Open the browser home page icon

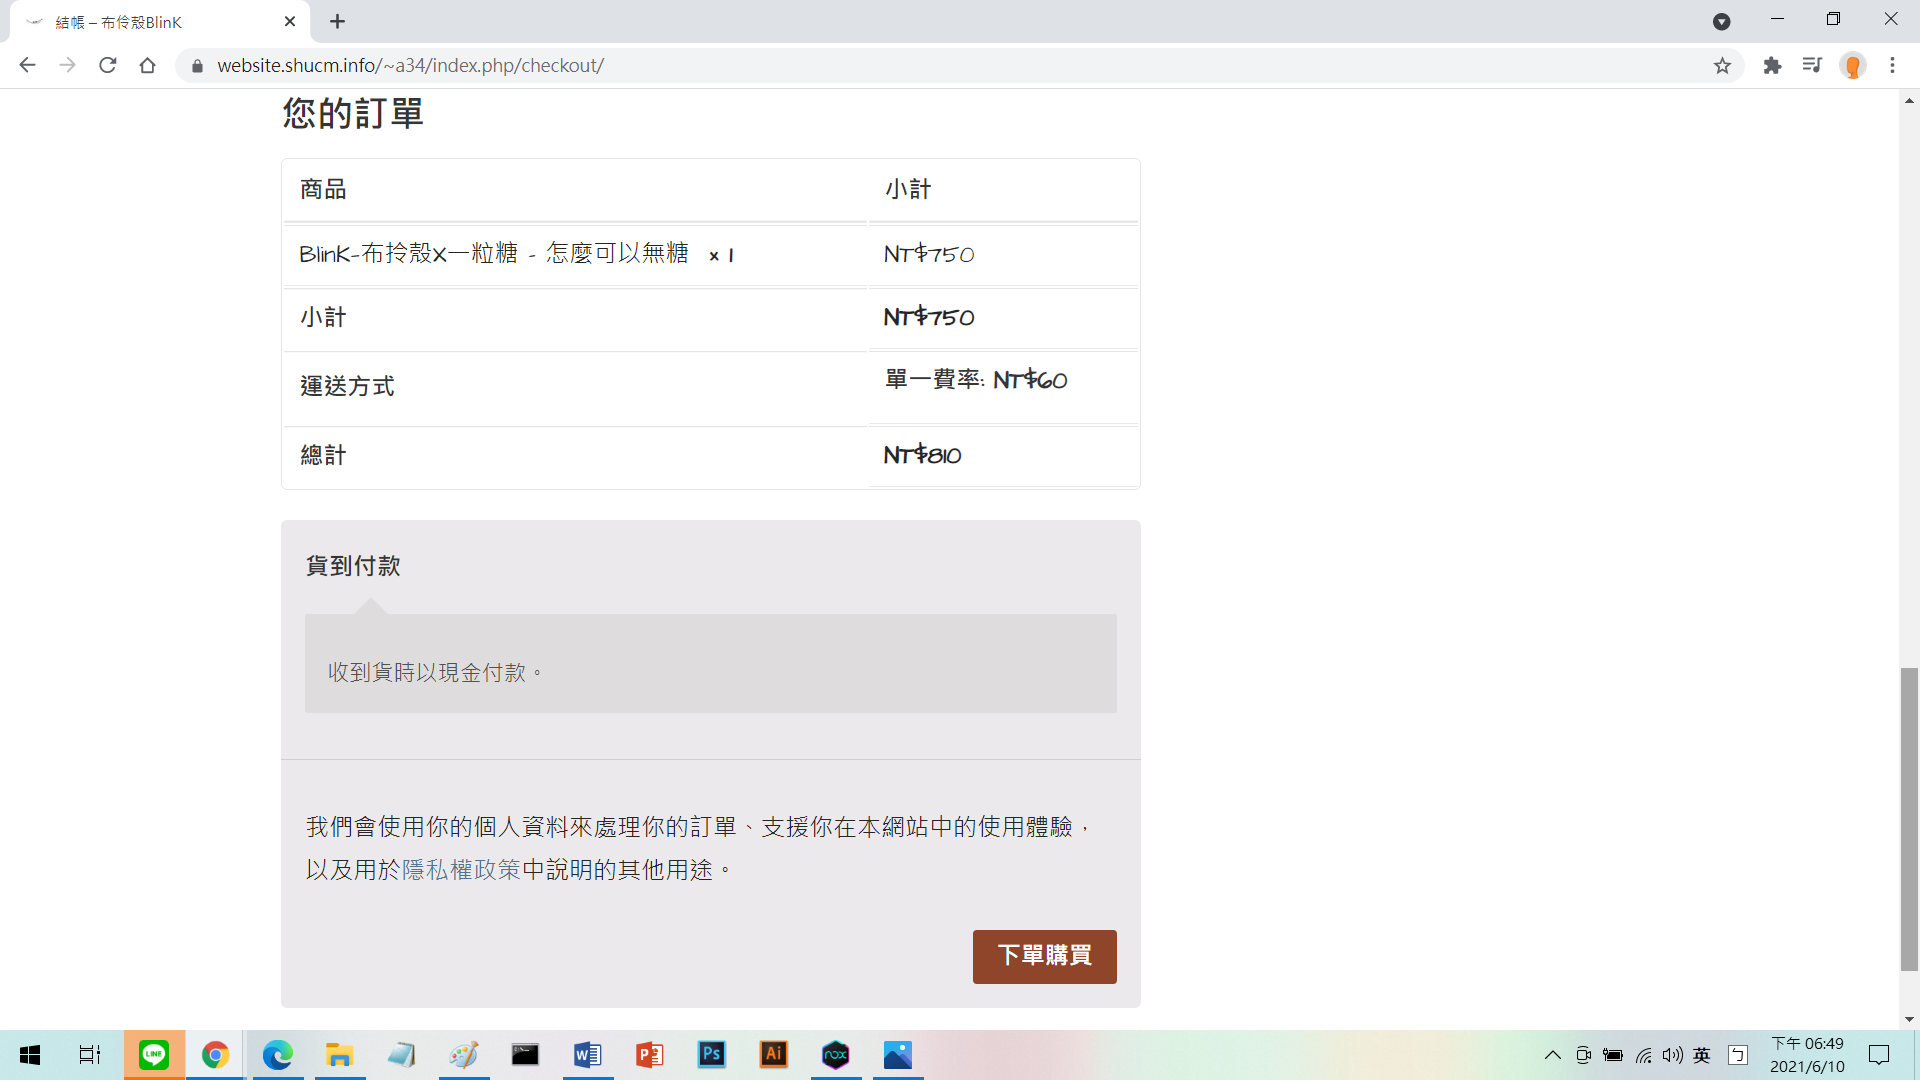(x=148, y=66)
